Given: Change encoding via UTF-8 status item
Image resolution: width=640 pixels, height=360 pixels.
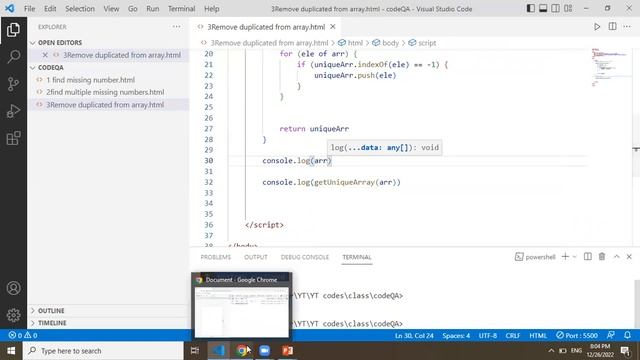Looking at the screenshot, I should (x=488, y=336).
